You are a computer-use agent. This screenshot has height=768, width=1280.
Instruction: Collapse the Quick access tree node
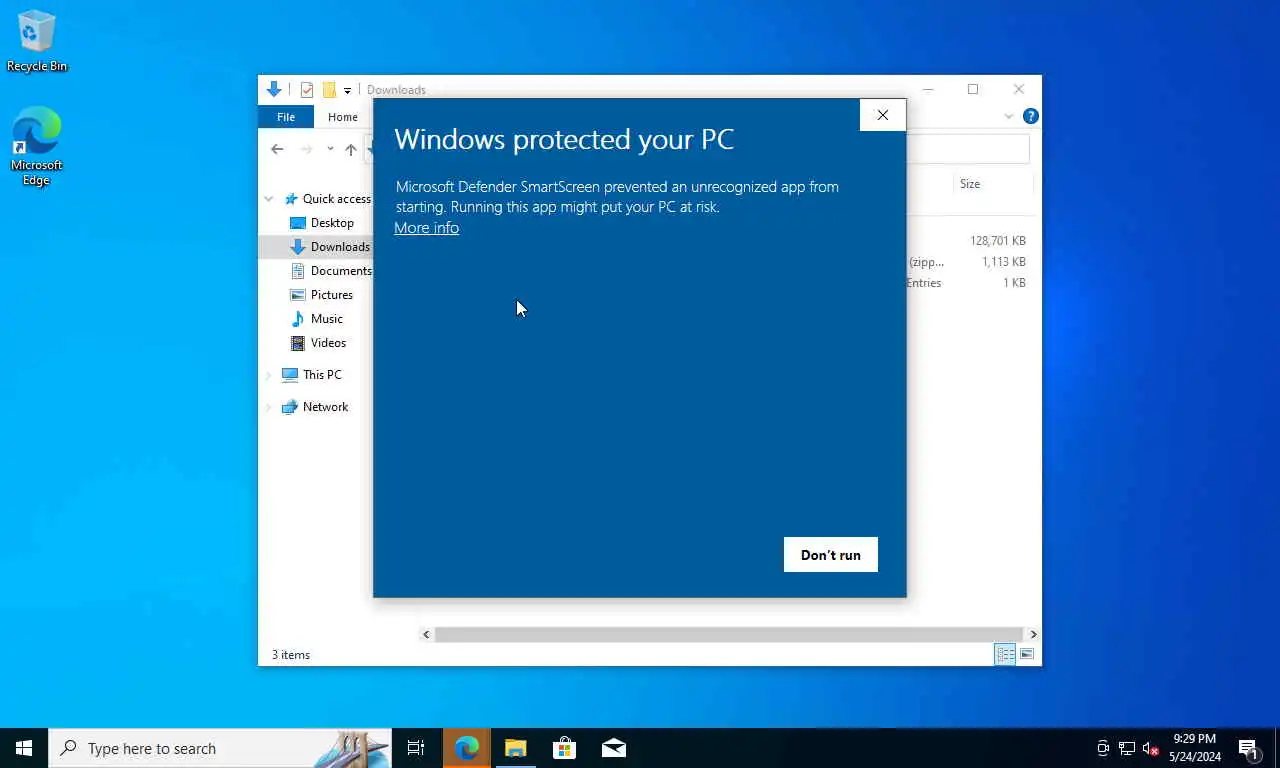pyautogui.click(x=269, y=199)
